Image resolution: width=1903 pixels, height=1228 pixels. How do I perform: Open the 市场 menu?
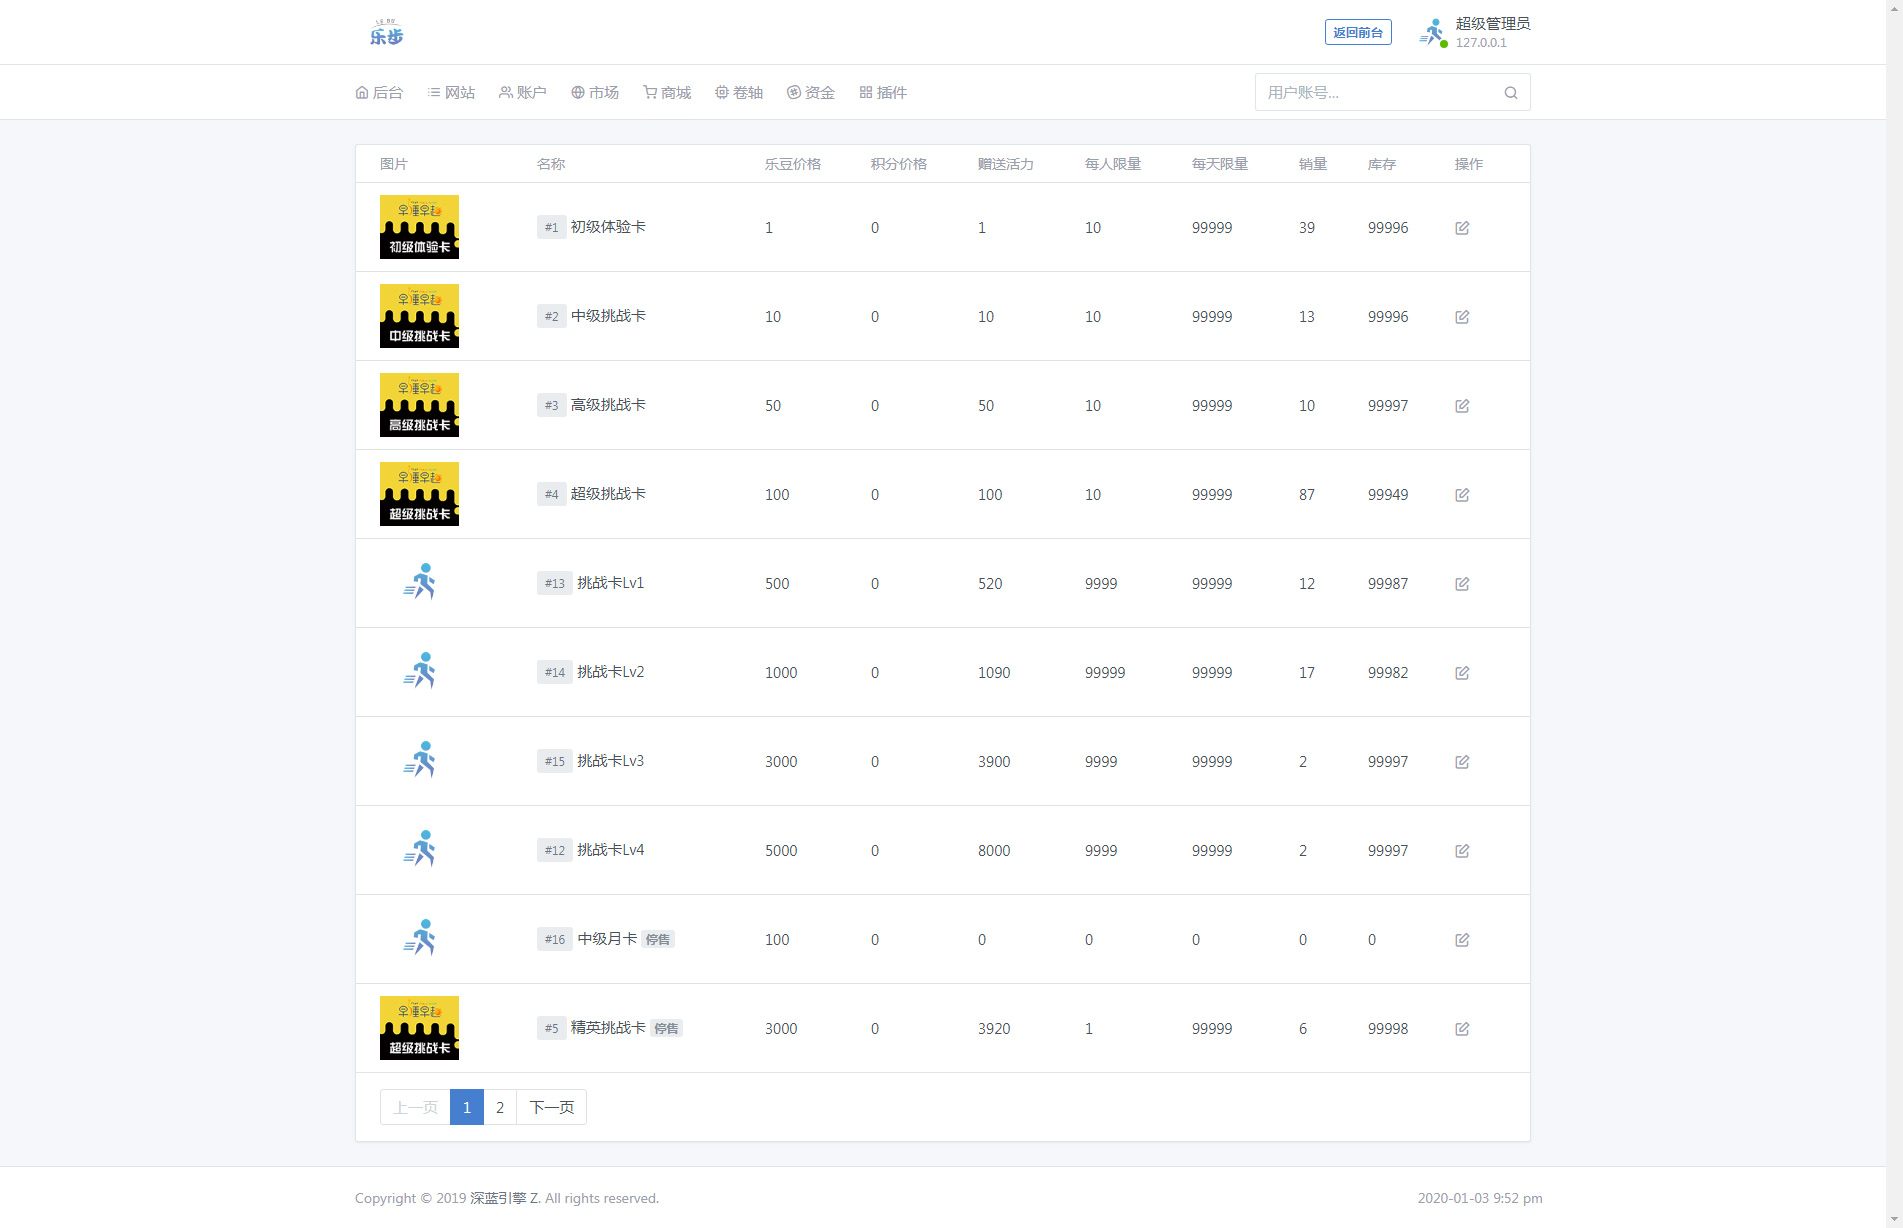pyautogui.click(x=595, y=92)
